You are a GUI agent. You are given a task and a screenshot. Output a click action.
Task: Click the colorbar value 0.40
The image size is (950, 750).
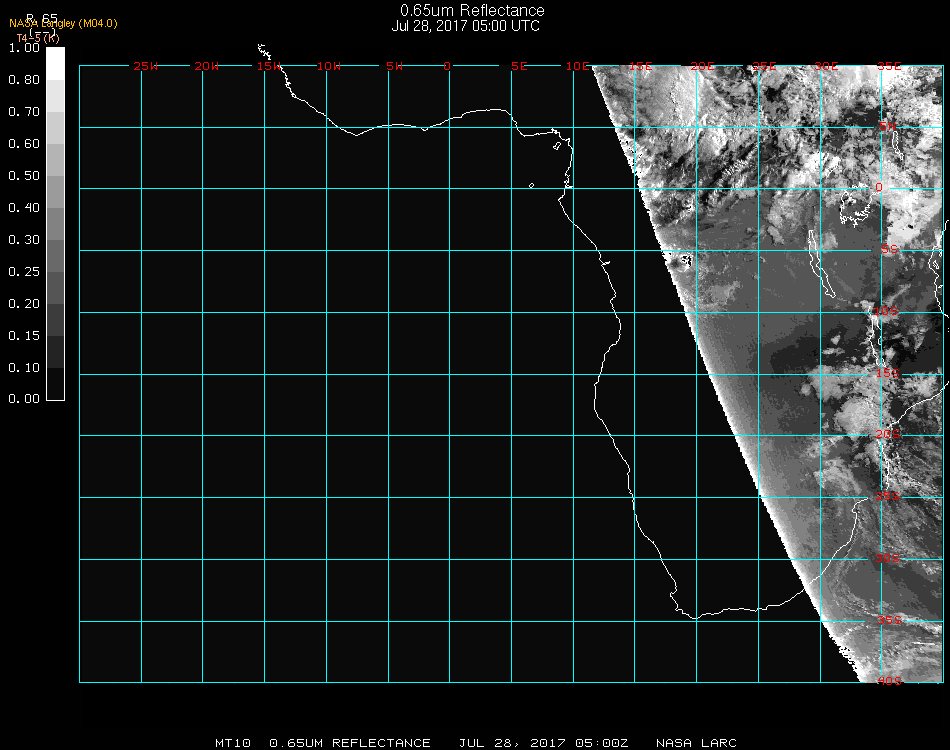[24, 208]
